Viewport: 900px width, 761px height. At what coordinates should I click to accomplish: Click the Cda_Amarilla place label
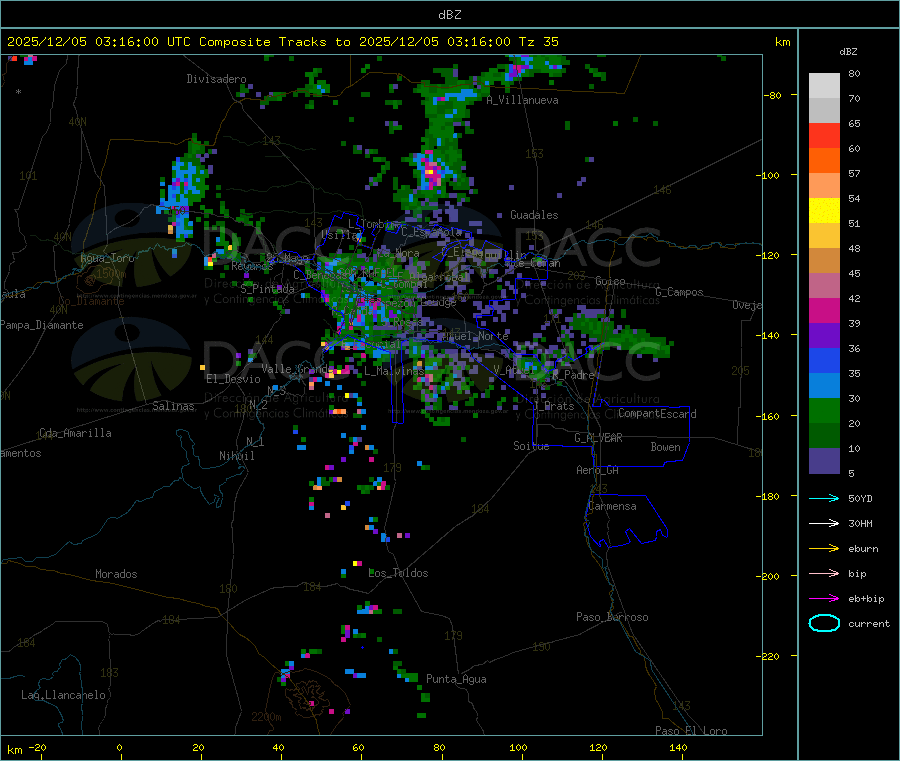click(75, 433)
